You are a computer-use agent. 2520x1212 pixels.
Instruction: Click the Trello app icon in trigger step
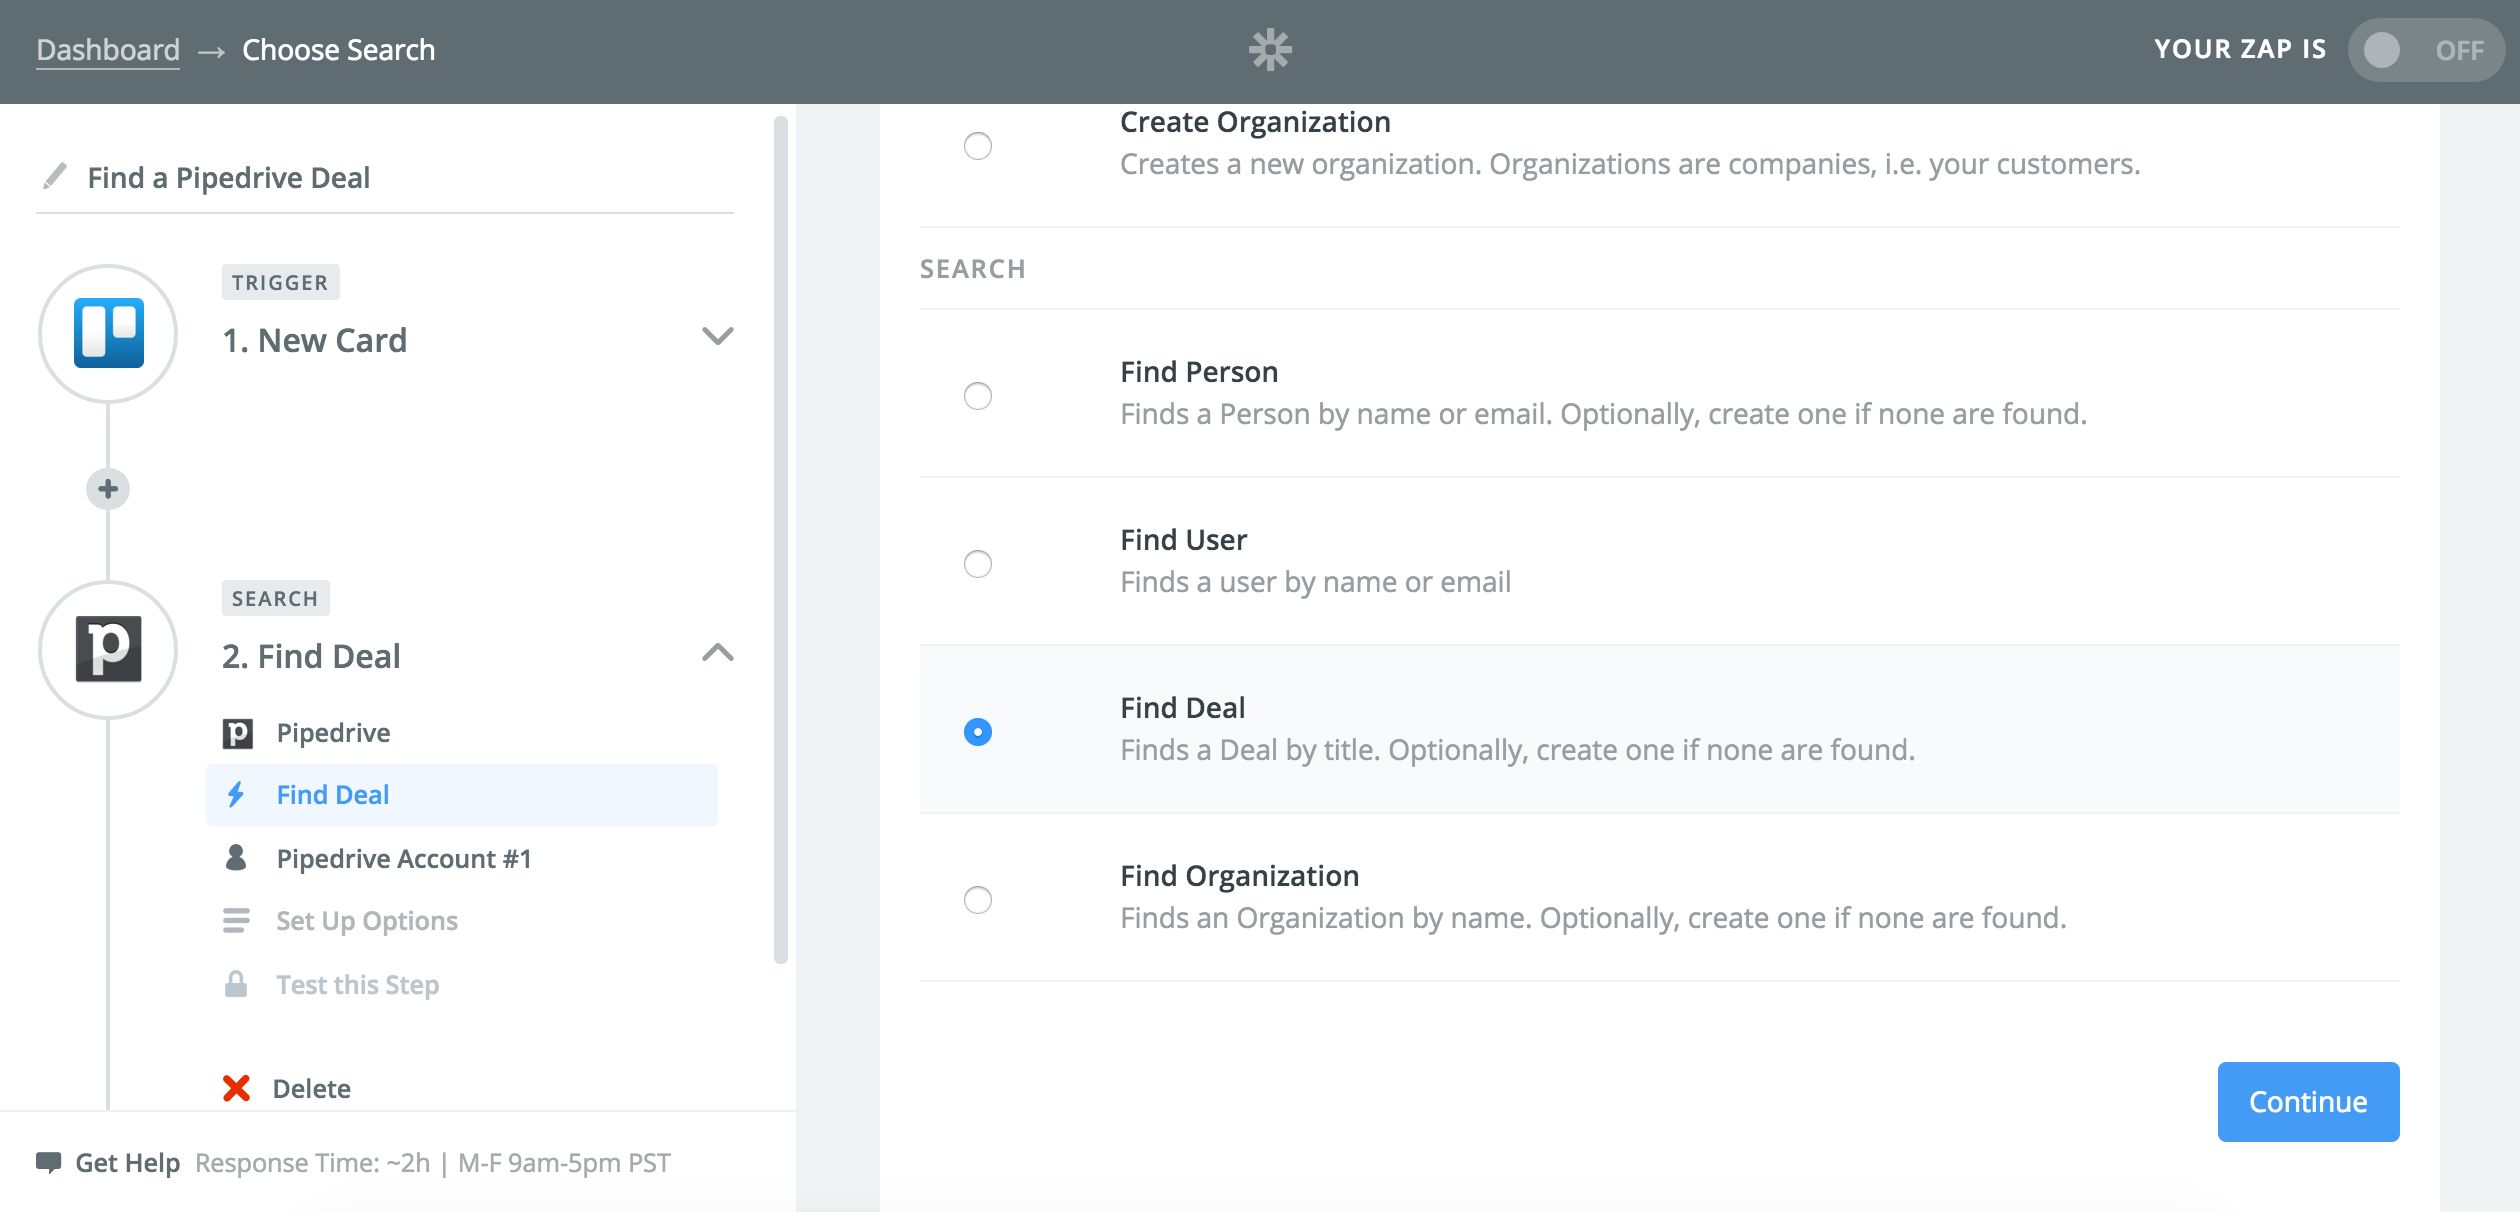coord(108,334)
